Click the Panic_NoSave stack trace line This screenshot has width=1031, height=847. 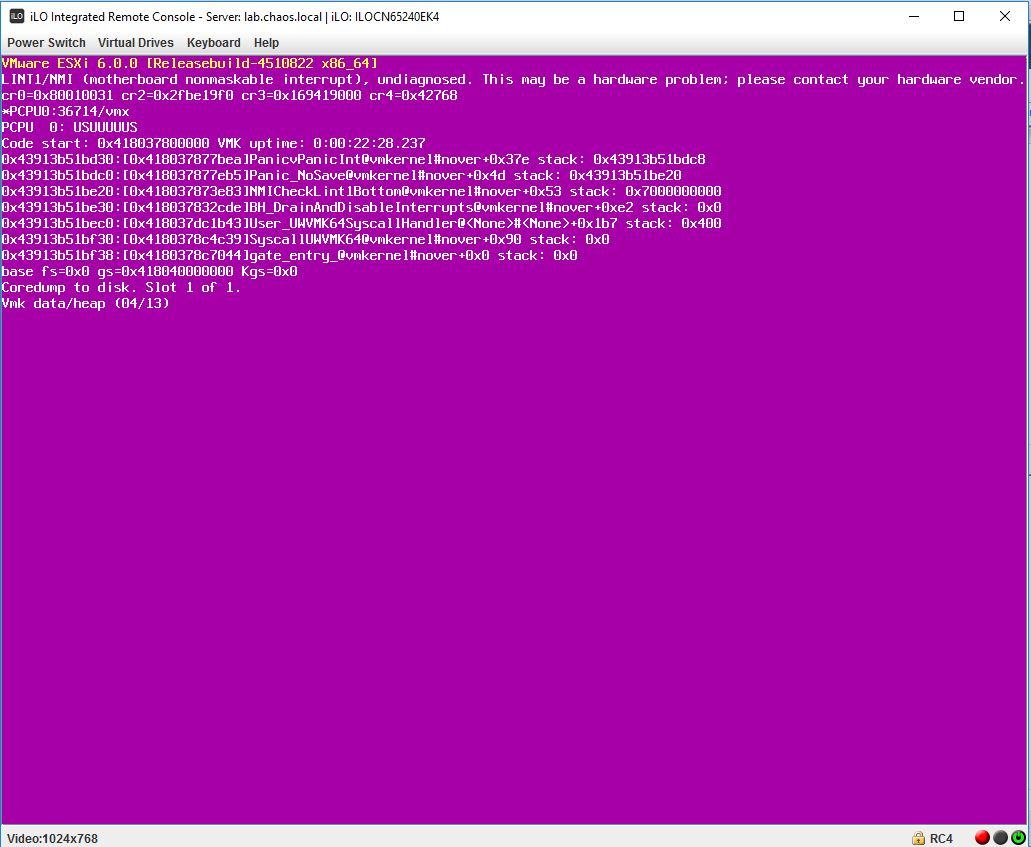tap(341, 175)
